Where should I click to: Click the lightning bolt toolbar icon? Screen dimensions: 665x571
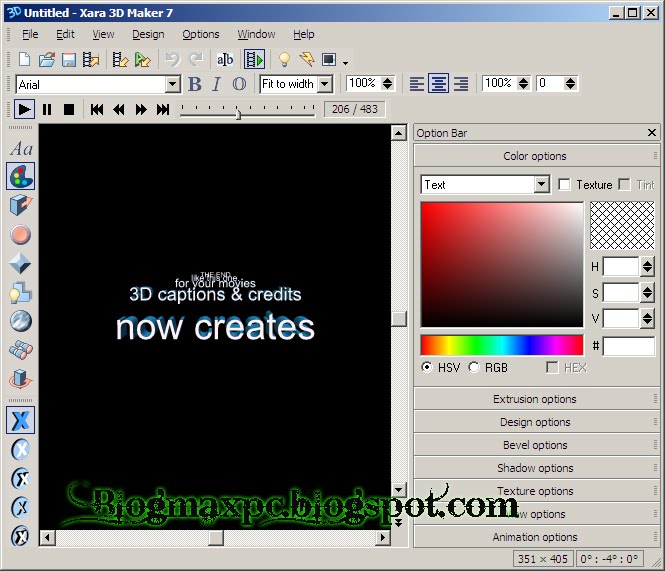click(x=307, y=59)
